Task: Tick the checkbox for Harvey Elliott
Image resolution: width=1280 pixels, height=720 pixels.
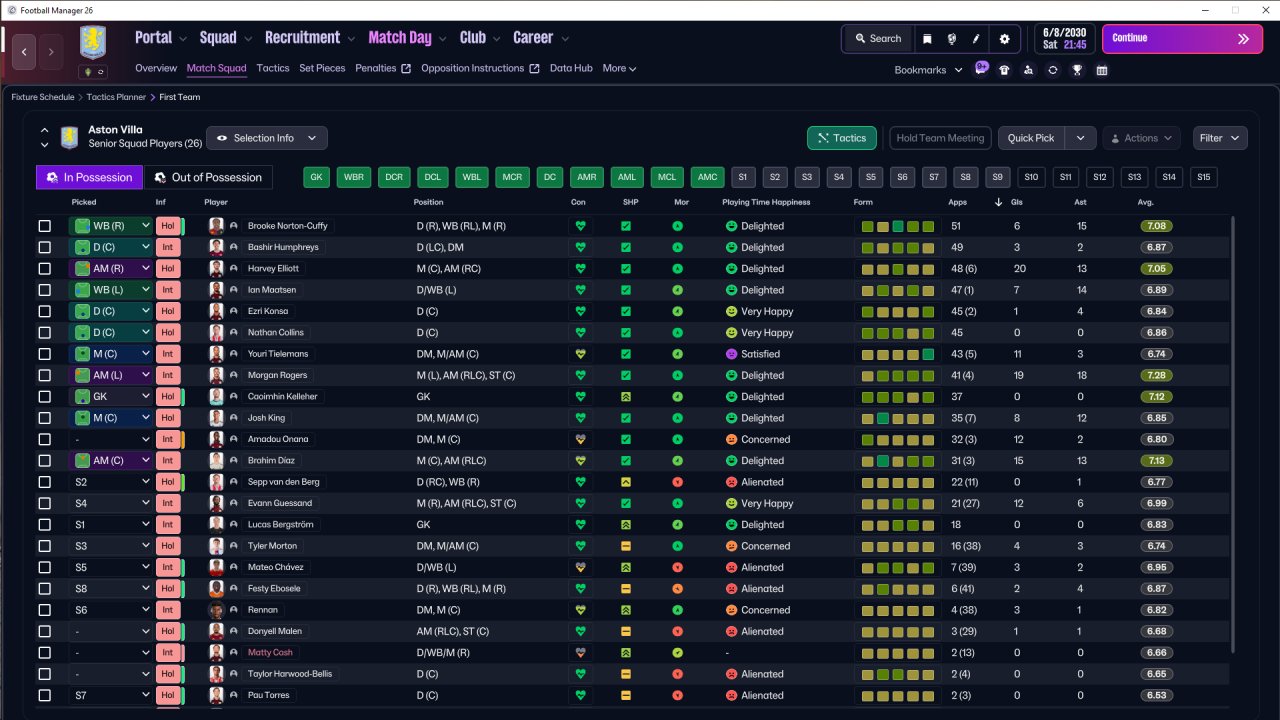Action: pyautogui.click(x=44, y=269)
